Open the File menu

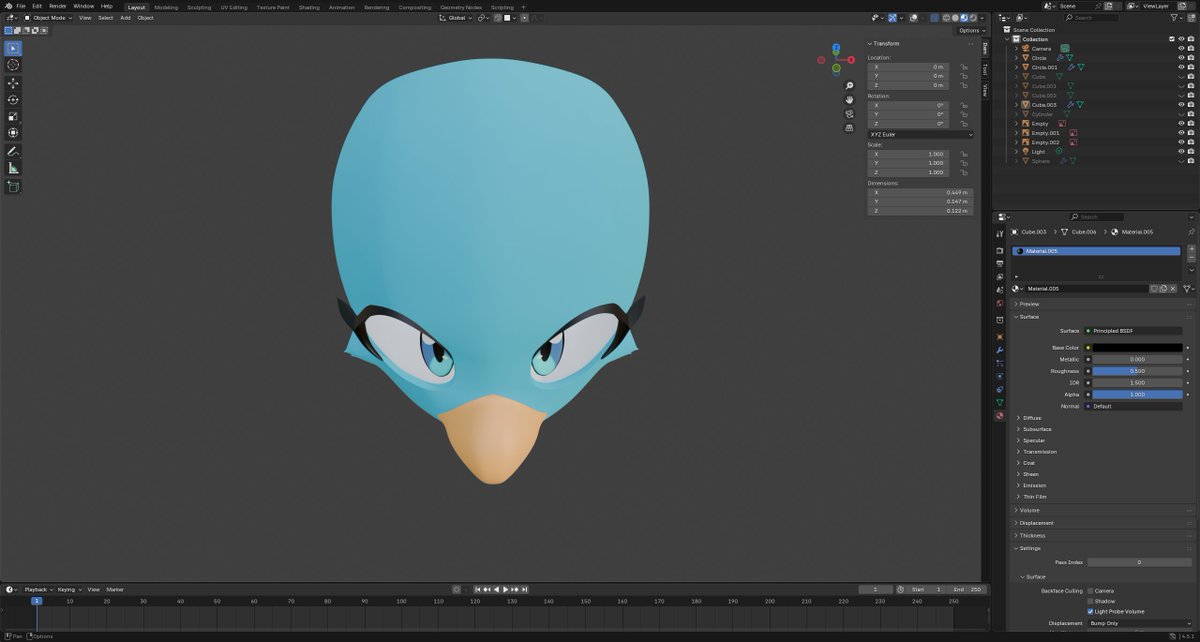tap(21, 6)
